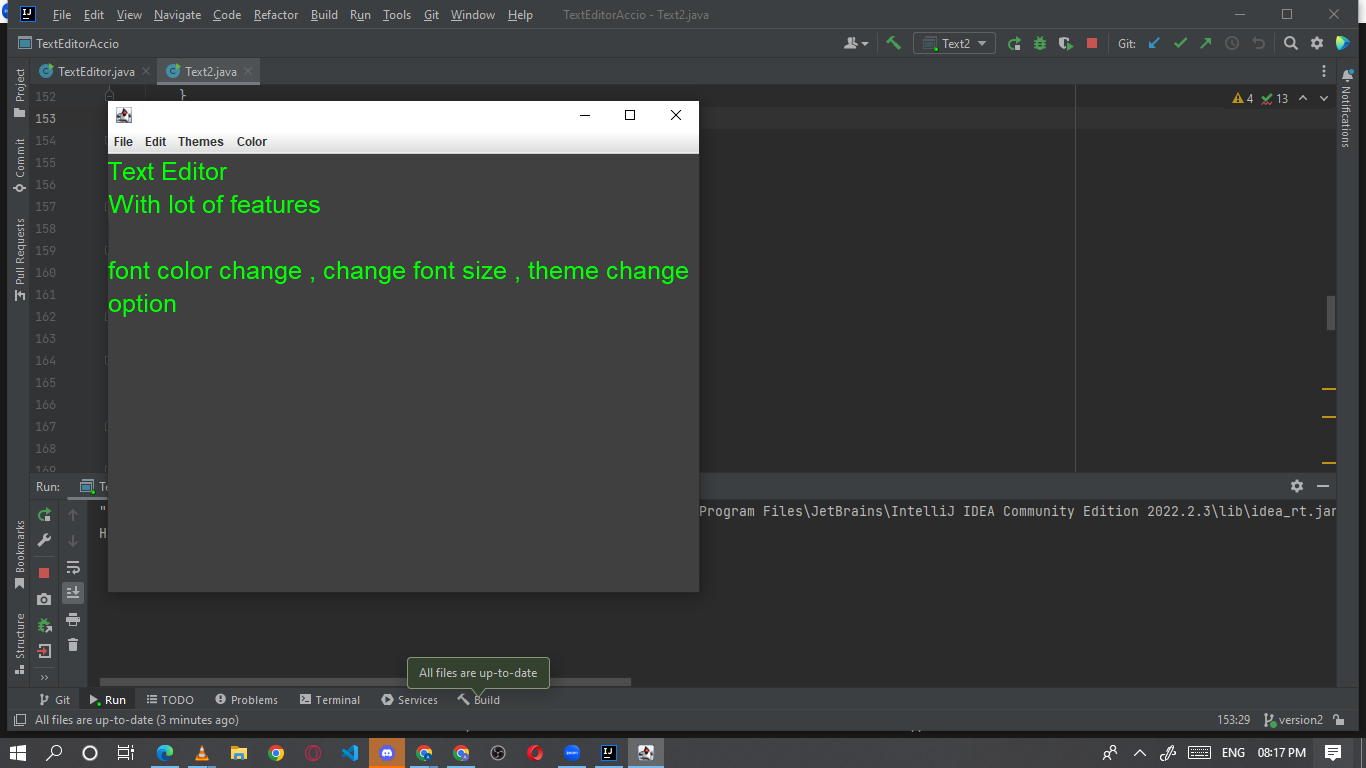Open the Terminal tool window

(x=329, y=699)
